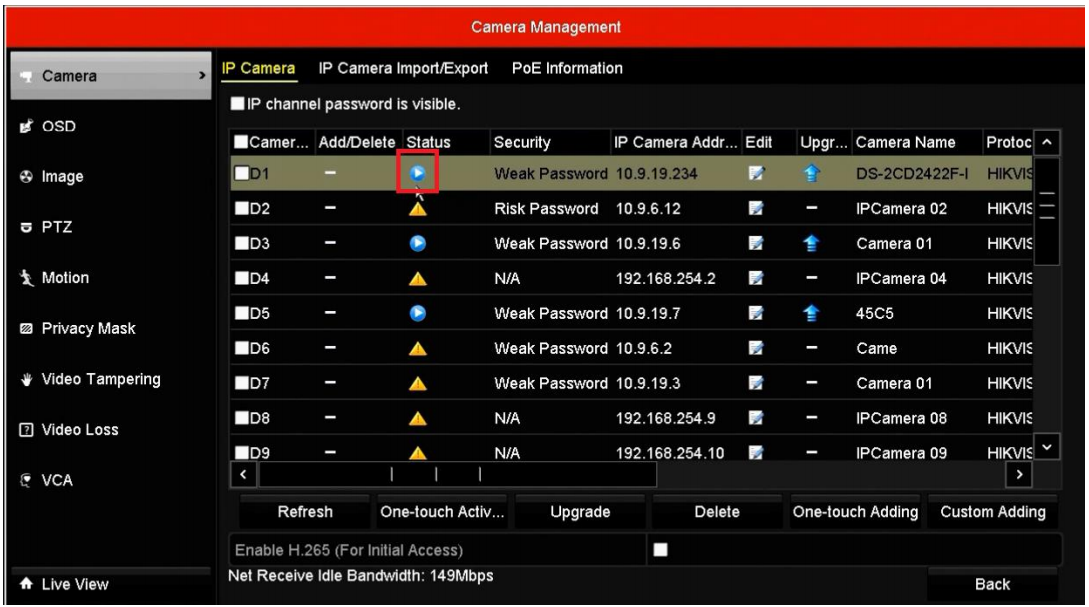This screenshot has height=607, width=1089.
Task: Click the warning status icon for D7
Action: click(x=418, y=381)
